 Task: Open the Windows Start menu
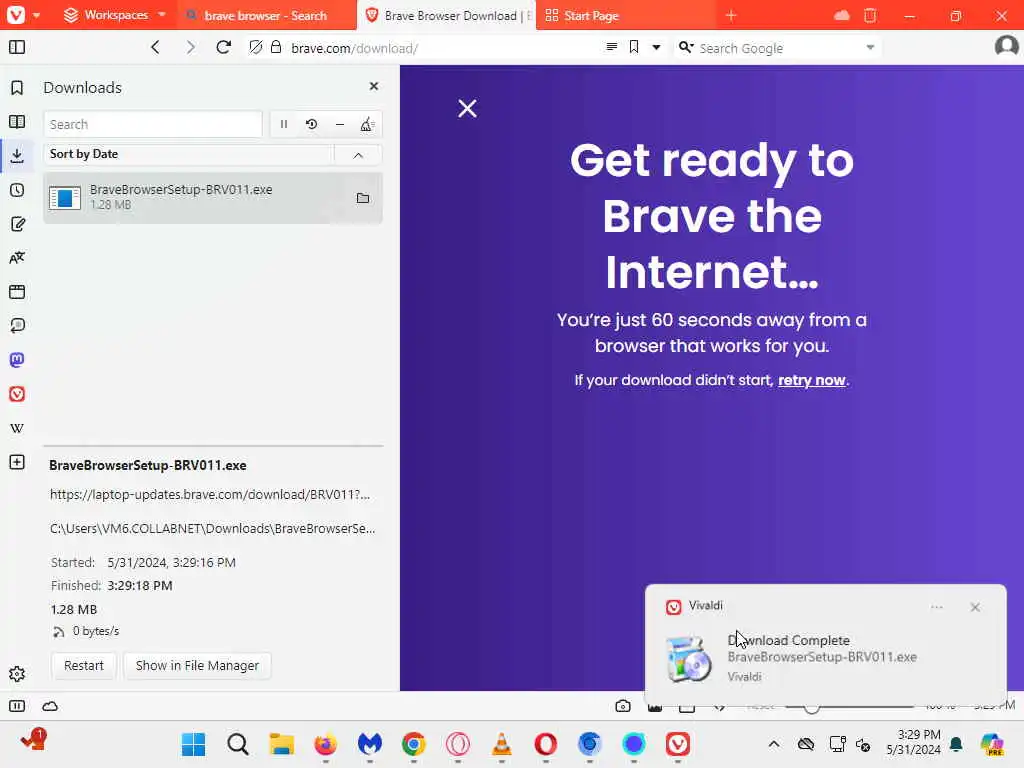193,744
